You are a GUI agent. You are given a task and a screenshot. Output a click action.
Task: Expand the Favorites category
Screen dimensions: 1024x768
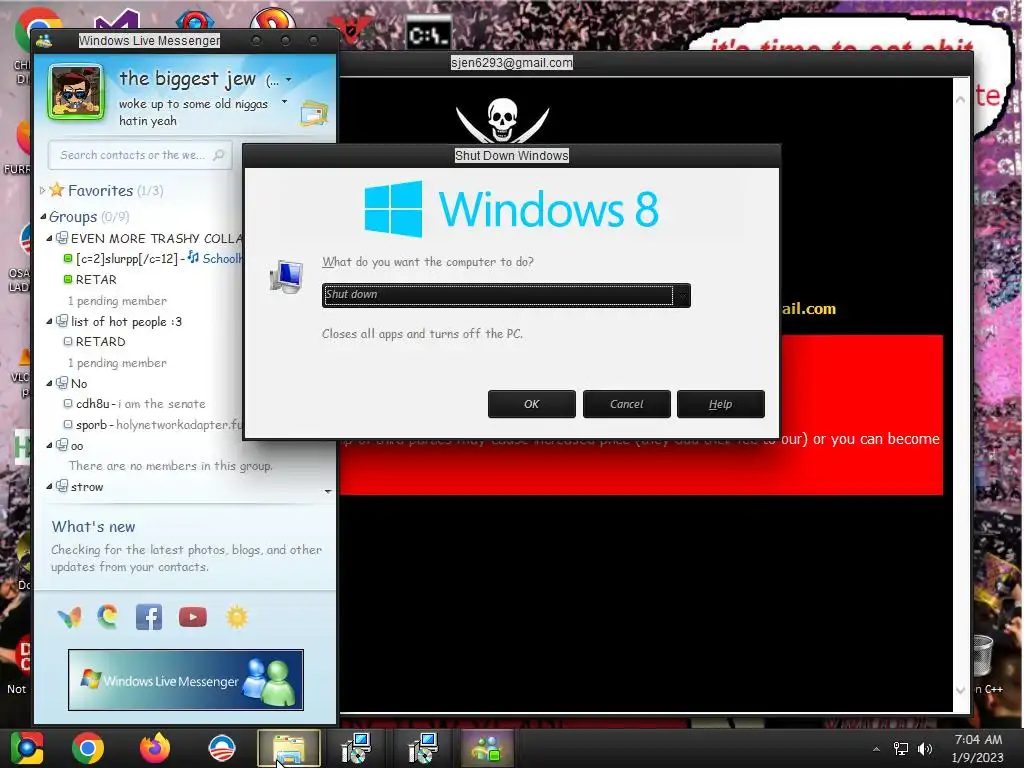[43, 191]
